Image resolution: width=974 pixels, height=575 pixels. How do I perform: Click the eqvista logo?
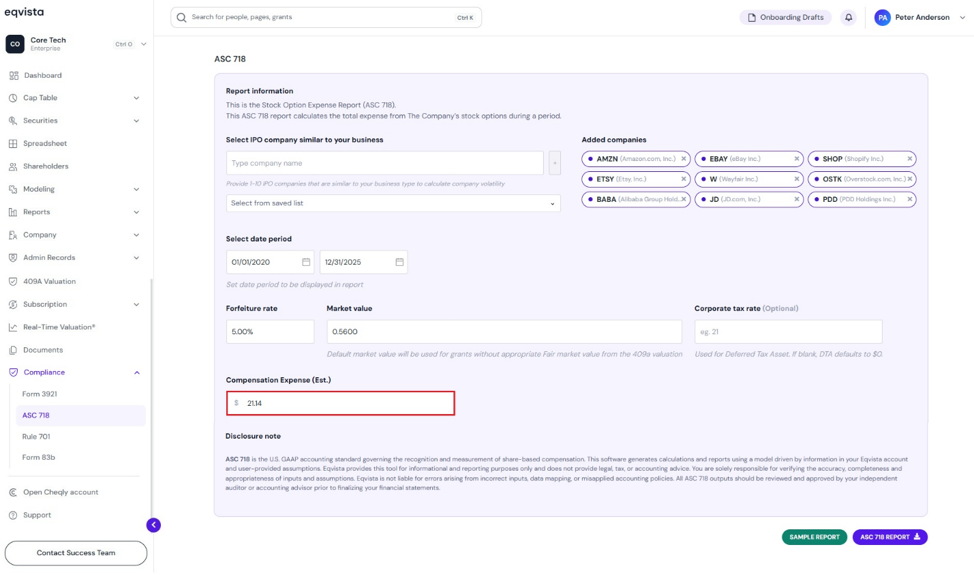click(24, 12)
